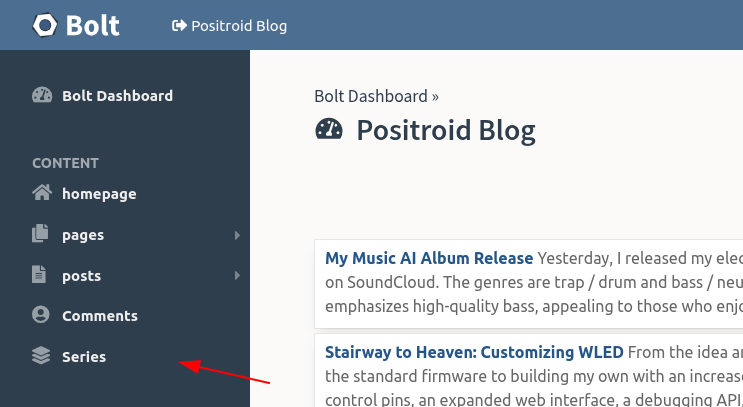Click the house icon next to homepage
Image resolution: width=743 pixels, height=407 pixels.
point(42,193)
